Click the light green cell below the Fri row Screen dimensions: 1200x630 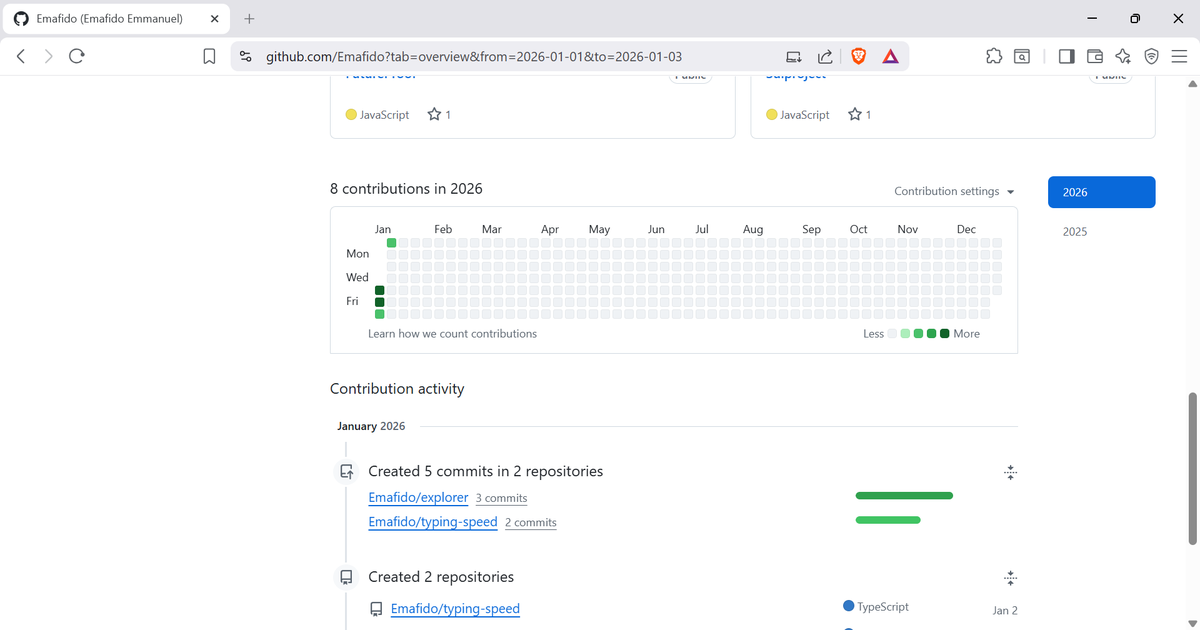point(379,314)
